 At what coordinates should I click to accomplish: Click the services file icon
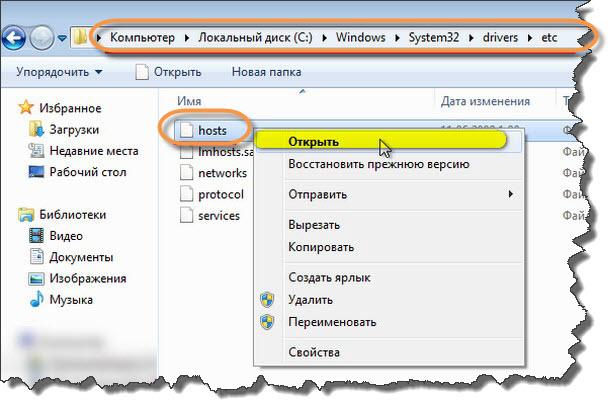(x=186, y=215)
